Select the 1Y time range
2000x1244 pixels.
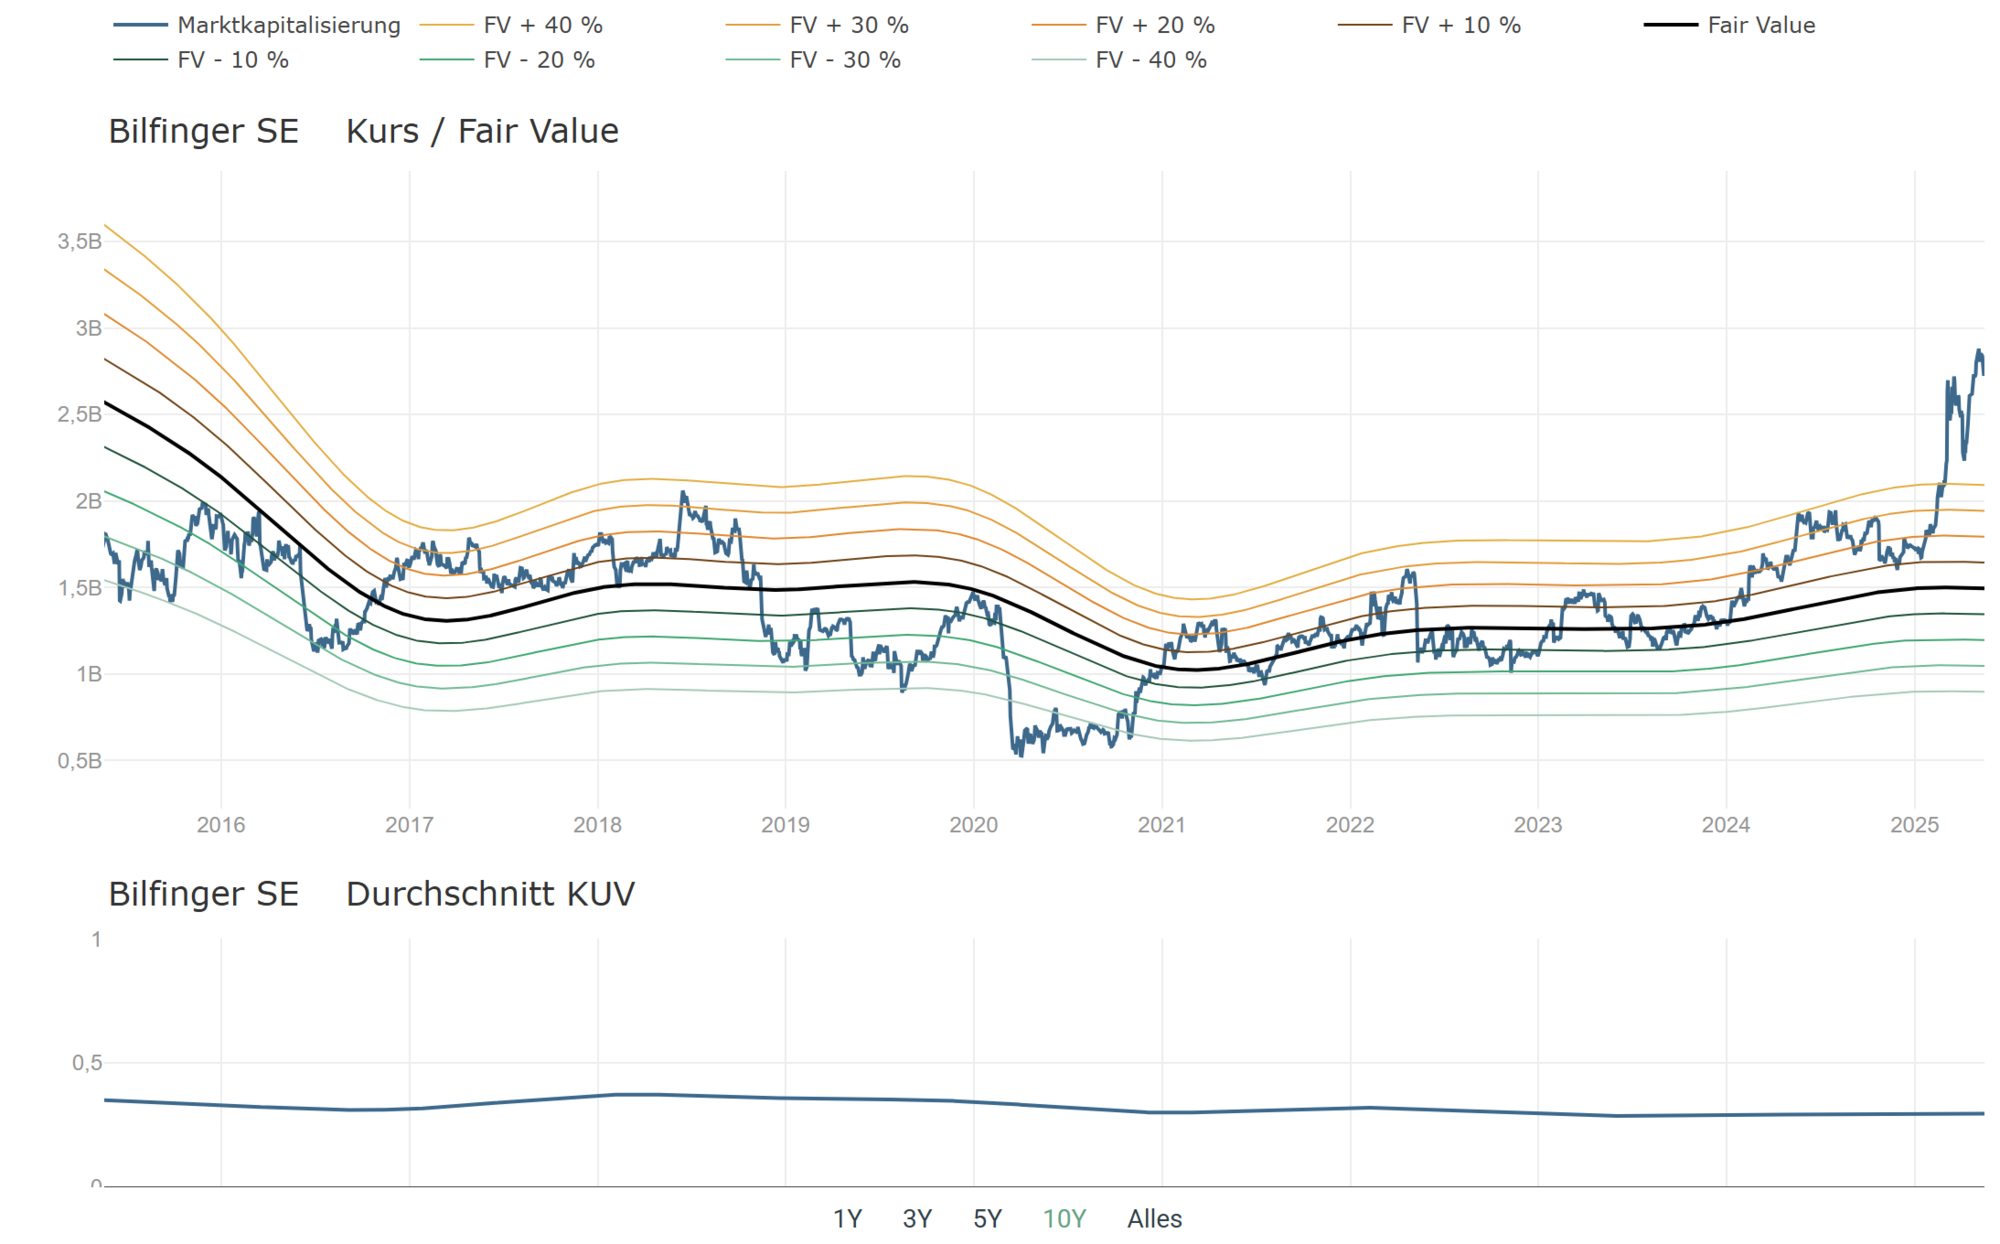[847, 1219]
